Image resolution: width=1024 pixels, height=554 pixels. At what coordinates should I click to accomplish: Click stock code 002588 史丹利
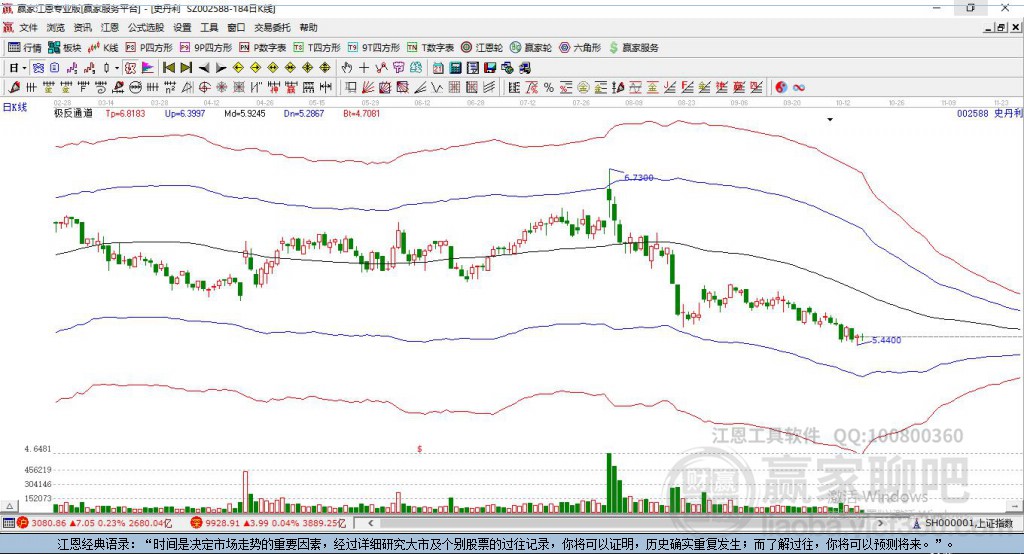point(989,113)
